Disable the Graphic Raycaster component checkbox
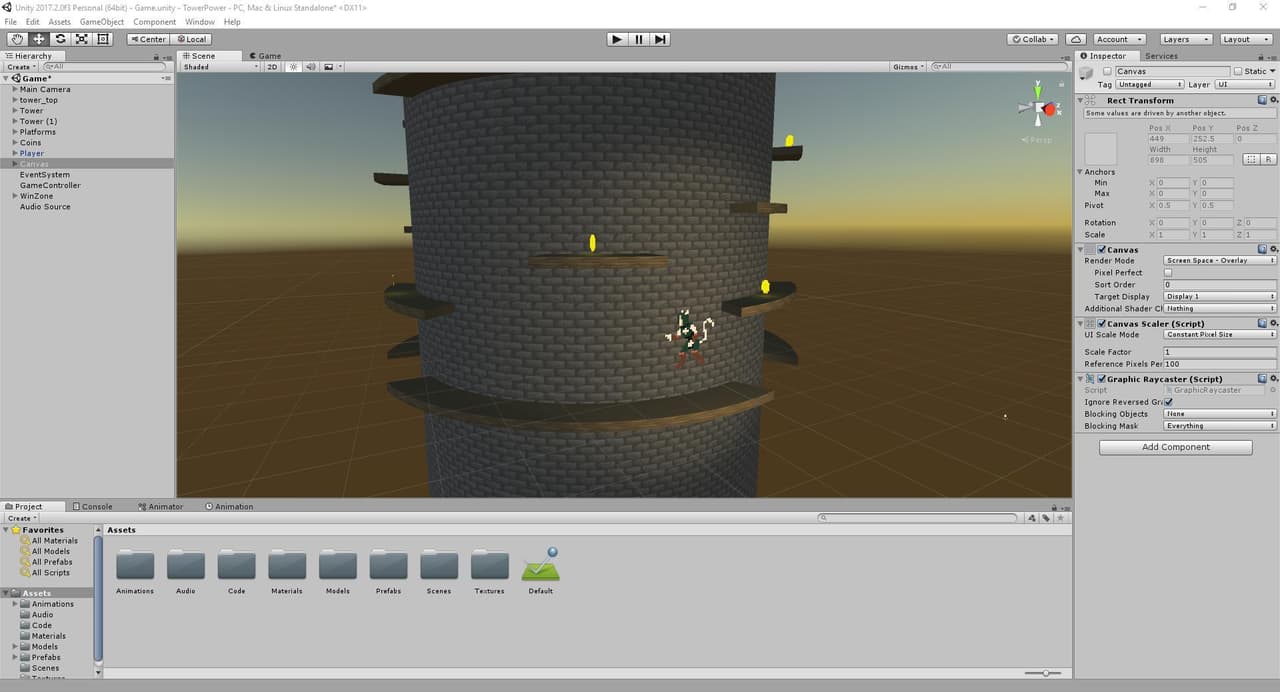 point(1102,379)
